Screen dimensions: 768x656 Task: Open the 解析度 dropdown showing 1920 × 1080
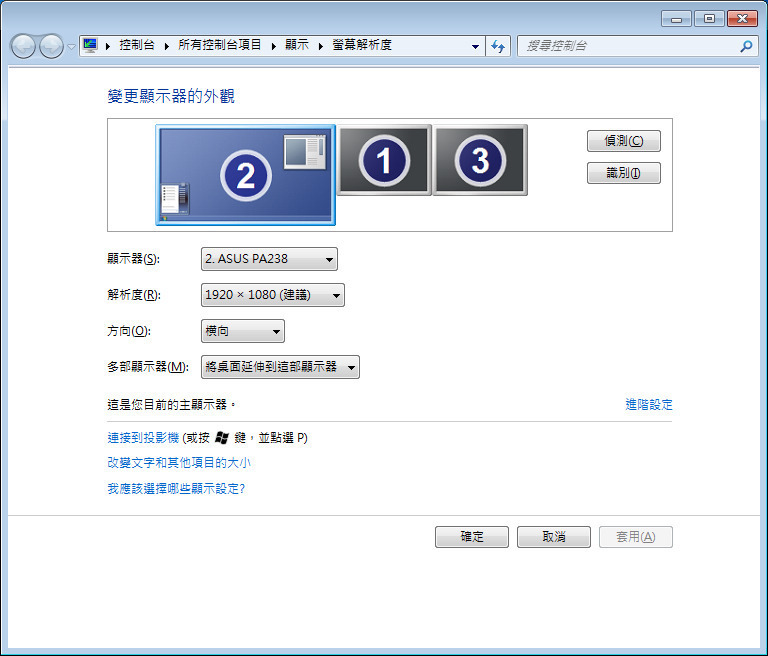pos(273,295)
